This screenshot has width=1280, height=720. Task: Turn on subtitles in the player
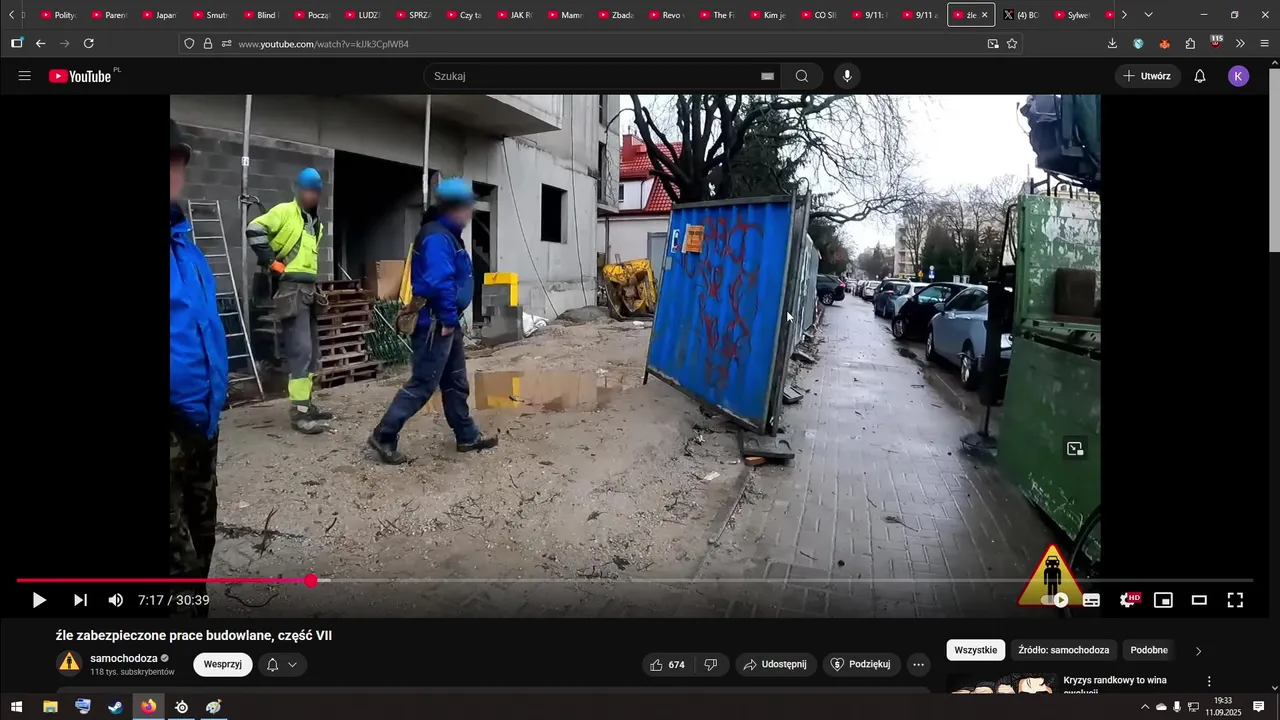[1091, 600]
